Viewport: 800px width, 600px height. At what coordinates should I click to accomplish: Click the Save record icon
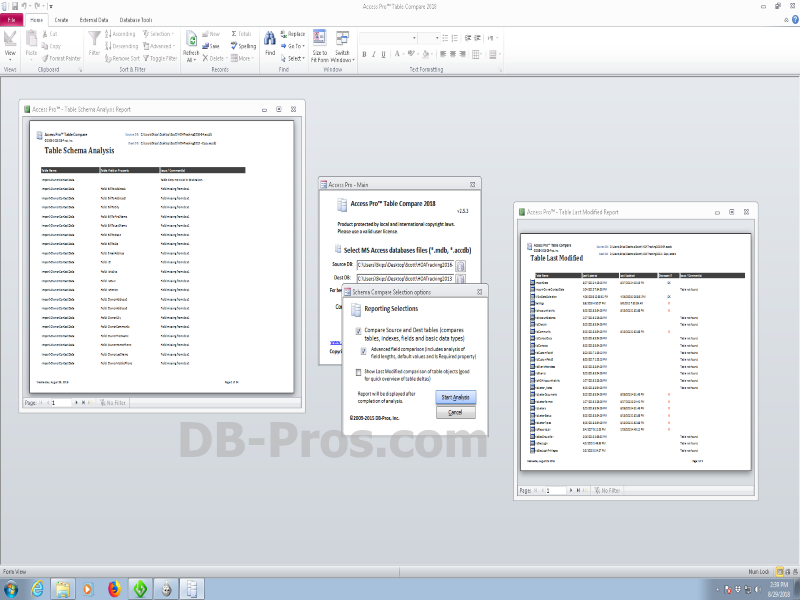click(206, 46)
